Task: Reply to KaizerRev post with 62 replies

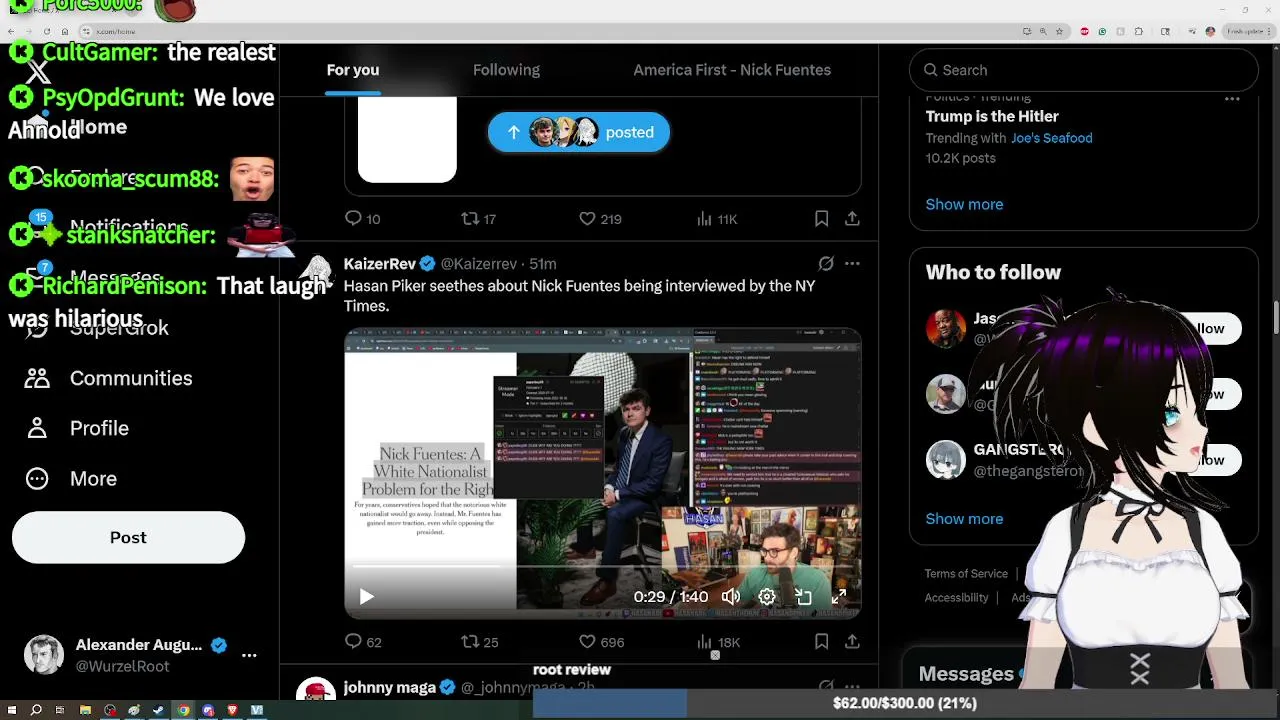Action: click(x=363, y=642)
